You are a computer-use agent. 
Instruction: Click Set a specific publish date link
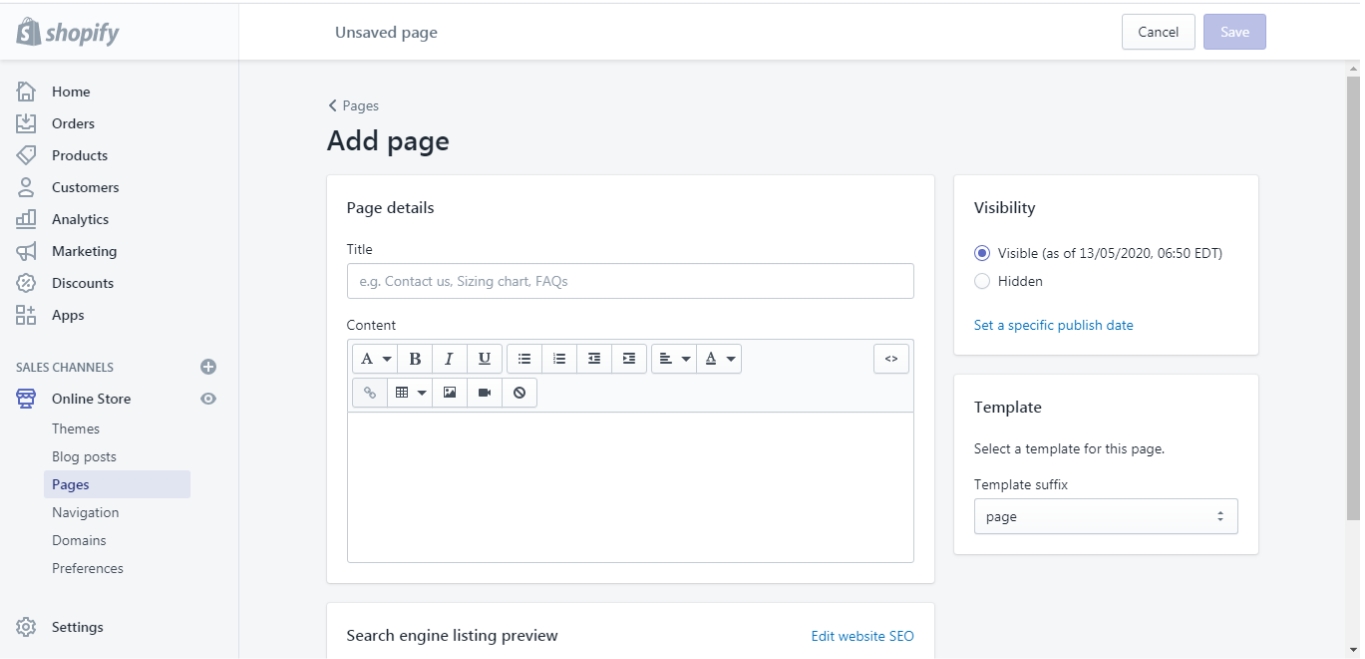[1053, 325]
